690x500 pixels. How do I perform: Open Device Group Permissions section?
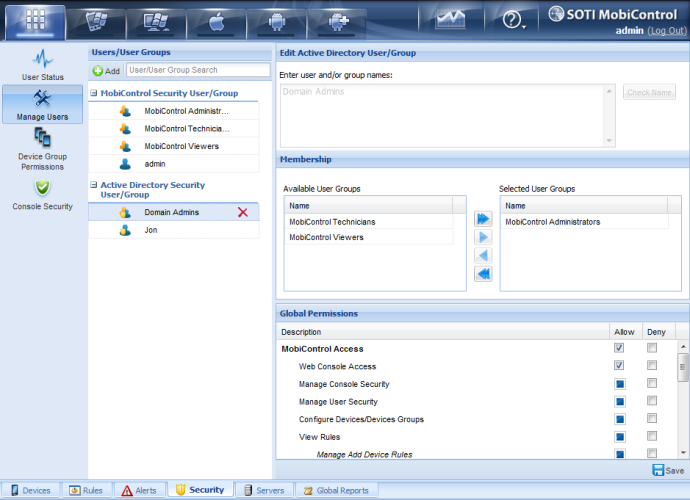[x=43, y=149]
